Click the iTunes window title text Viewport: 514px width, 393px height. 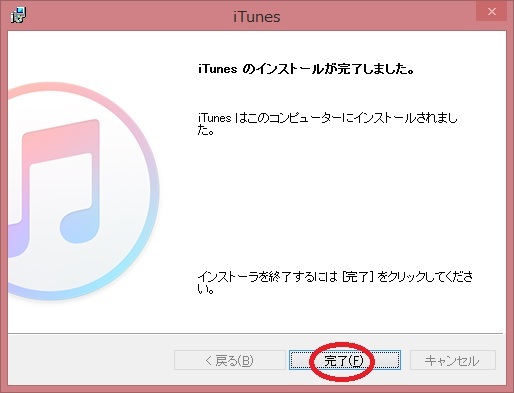tap(257, 17)
